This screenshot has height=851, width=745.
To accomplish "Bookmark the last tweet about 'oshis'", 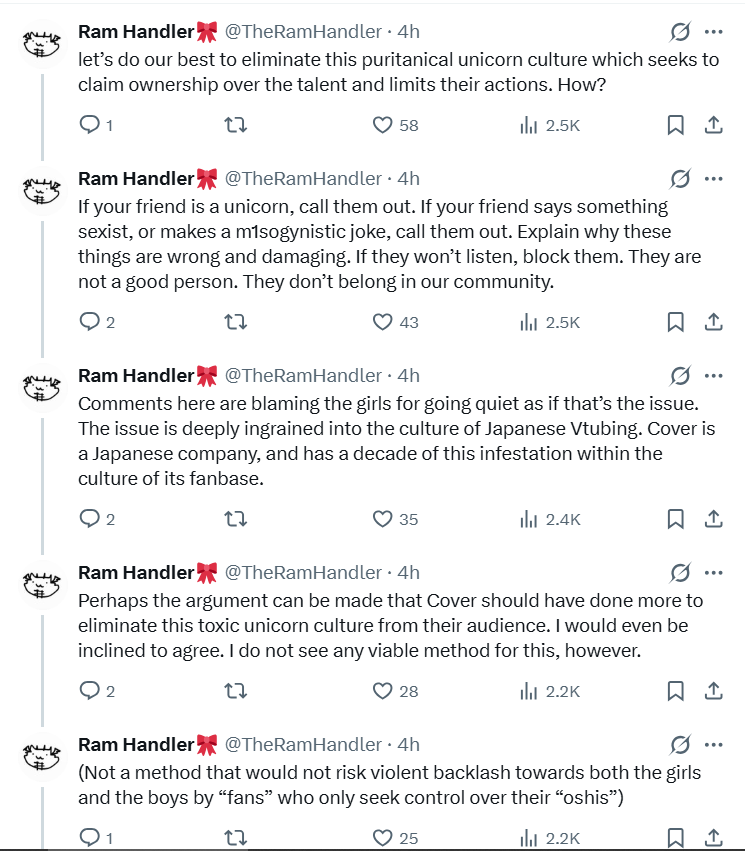I will [x=675, y=837].
